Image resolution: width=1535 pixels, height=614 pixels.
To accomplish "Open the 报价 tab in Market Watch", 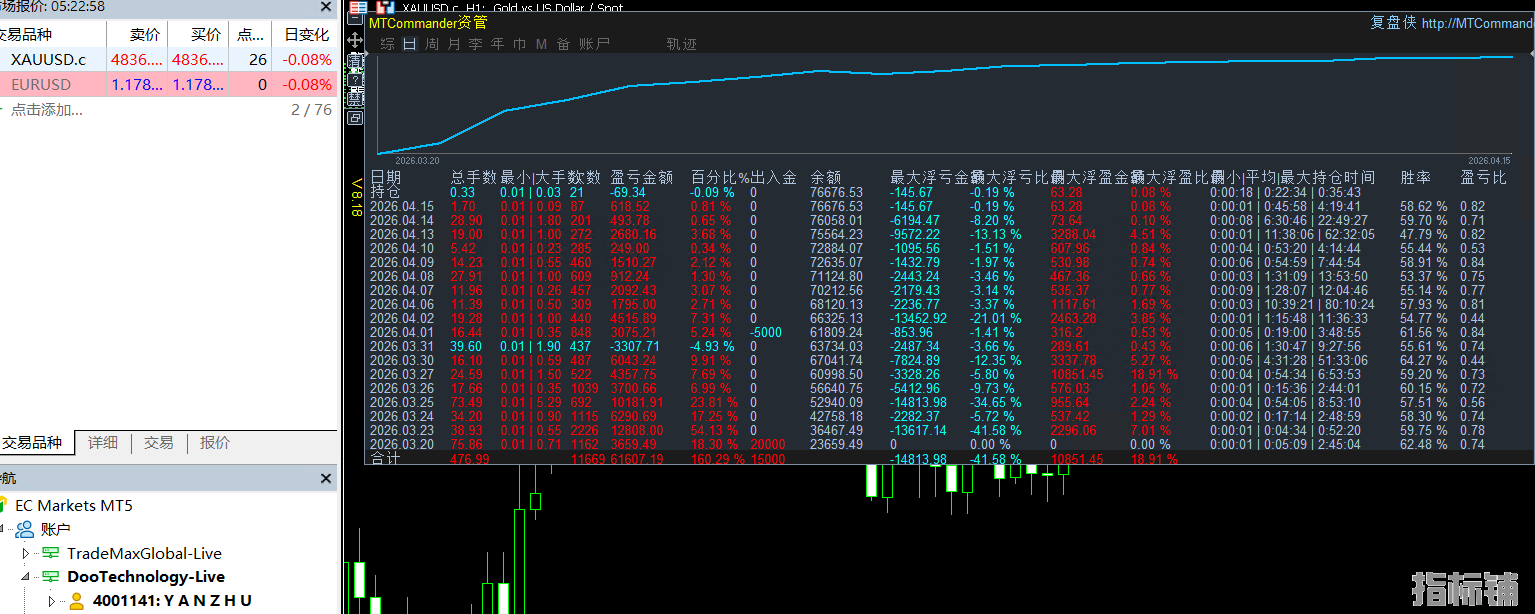I will click(x=214, y=442).
